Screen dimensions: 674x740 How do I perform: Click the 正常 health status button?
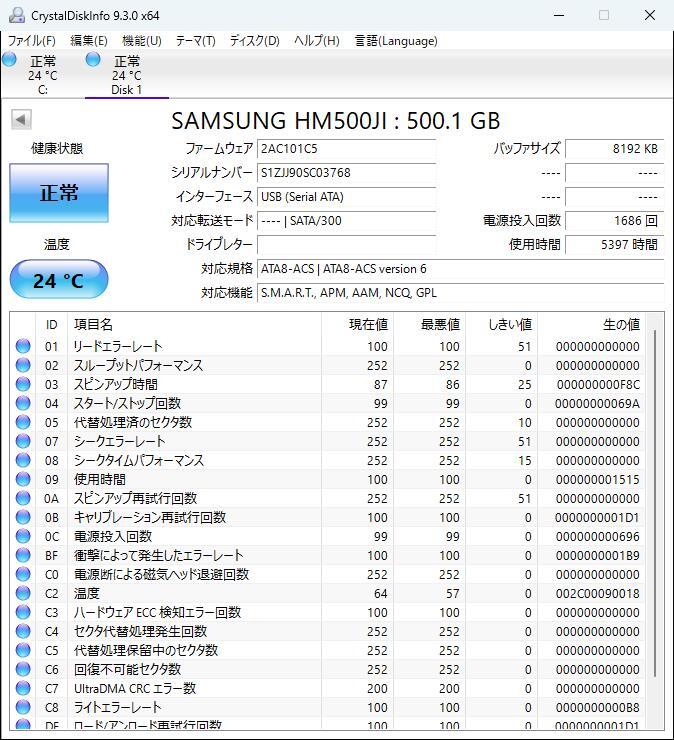click(x=59, y=193)
